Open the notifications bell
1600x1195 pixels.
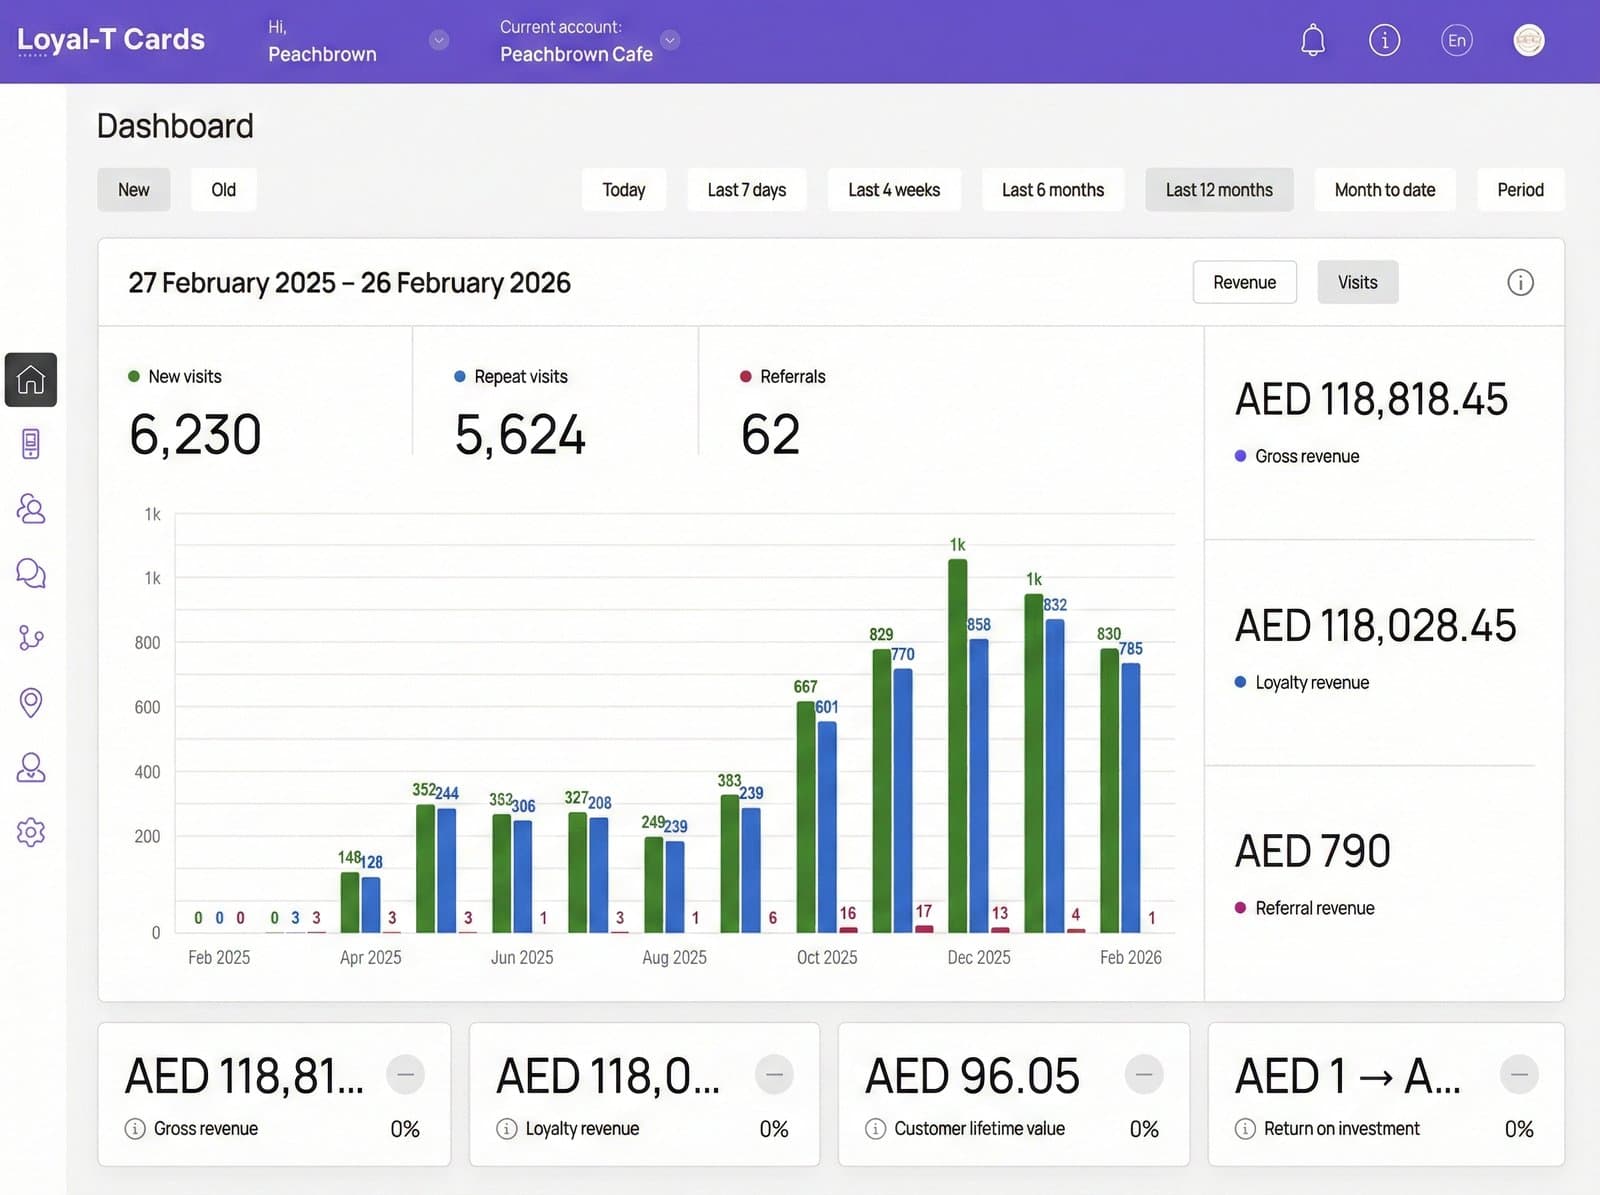click(1313, 40)
